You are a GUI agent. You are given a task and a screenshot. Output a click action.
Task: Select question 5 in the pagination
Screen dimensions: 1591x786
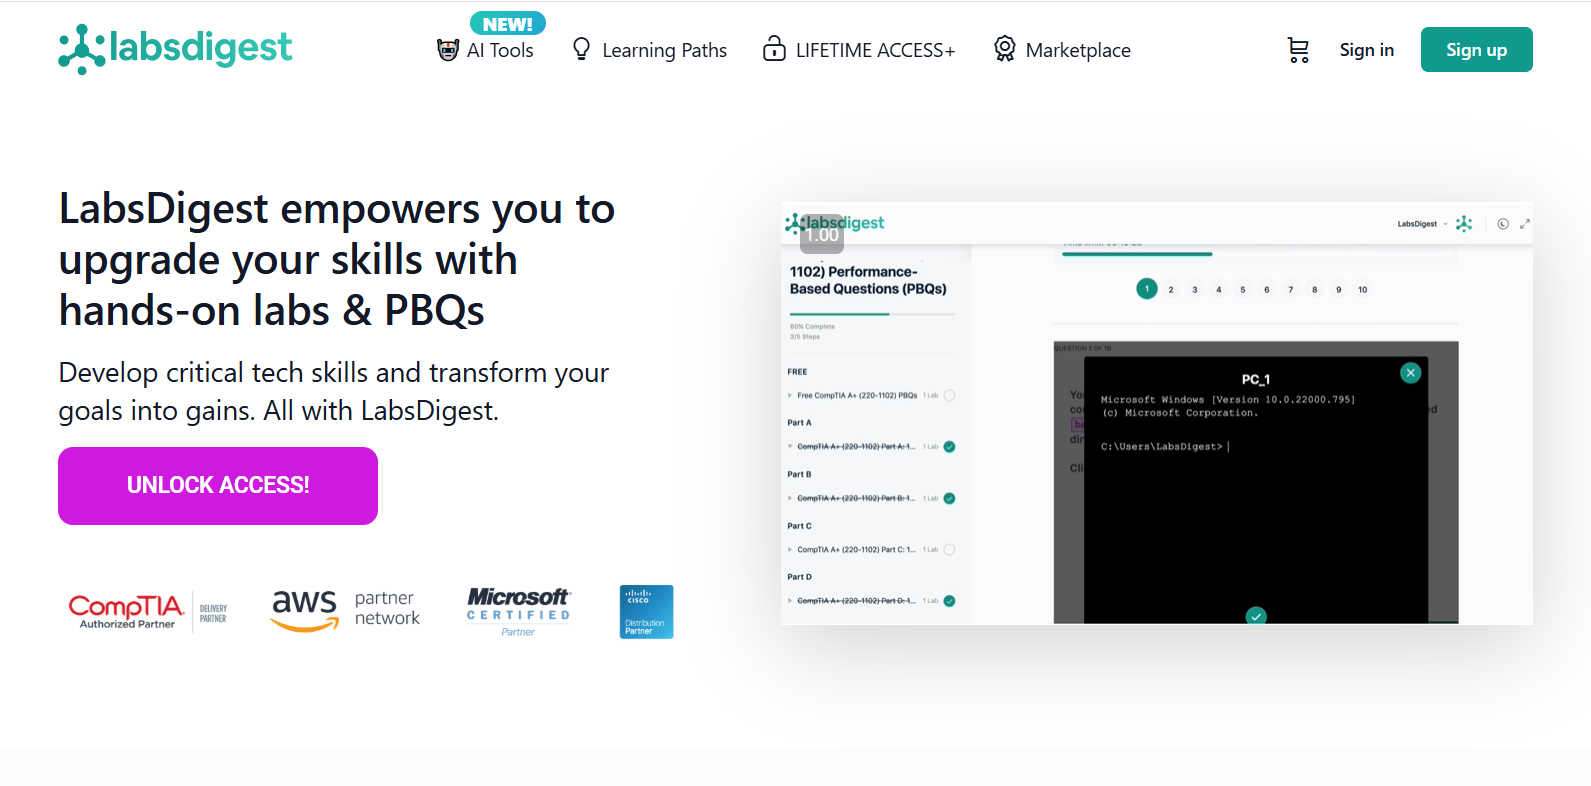[x=1243, y=290]
